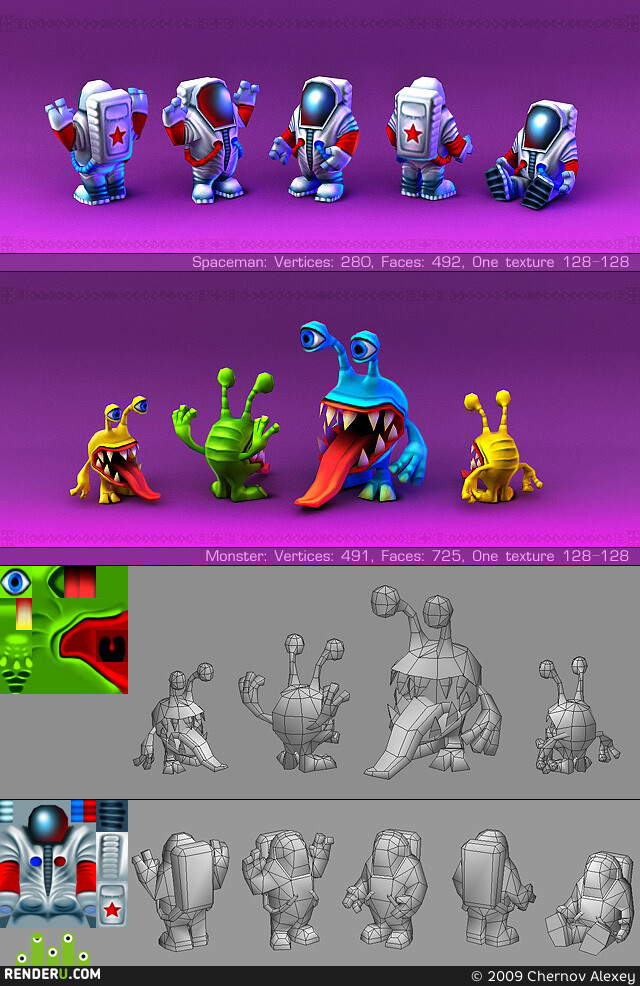Click the red star in spaceman texture
Image resolution: width=640 pixels, height=986 pixels.
[112, 909]
